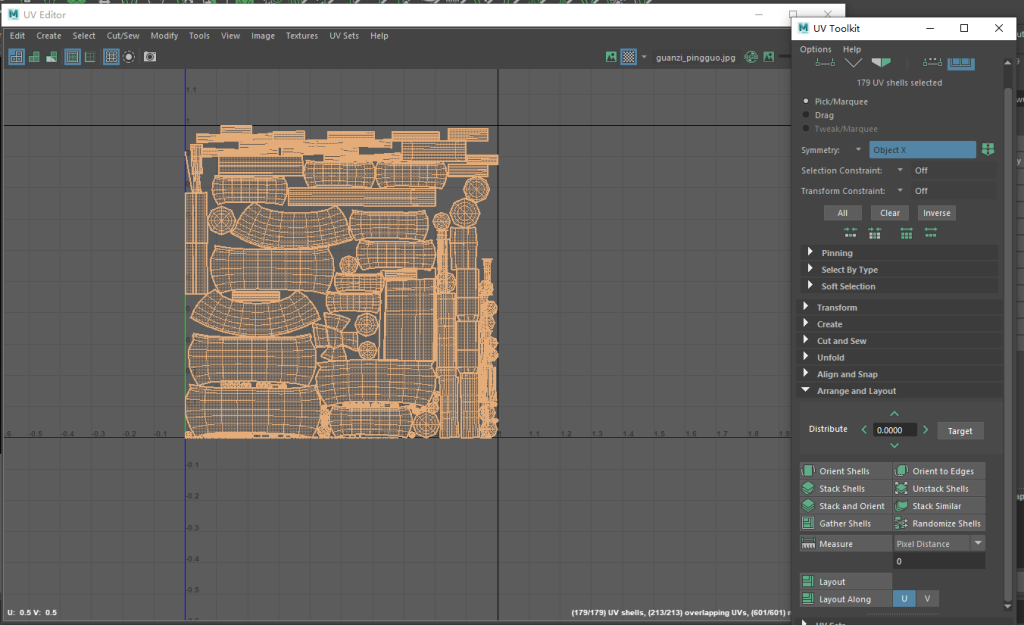Expand the Transform section
Image resolution: width=1024 pixels, height=625 pixels.
(x=899, y=307)
